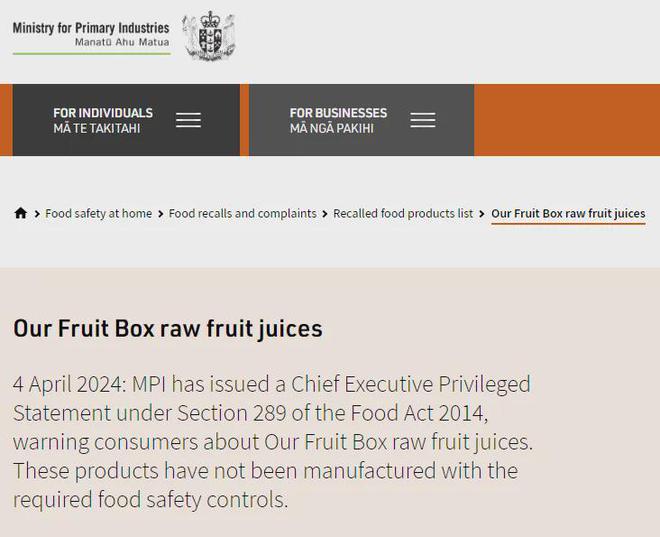Open the Food safety at home link
This screenshot has width=660, height=537.
coord(98,214)
